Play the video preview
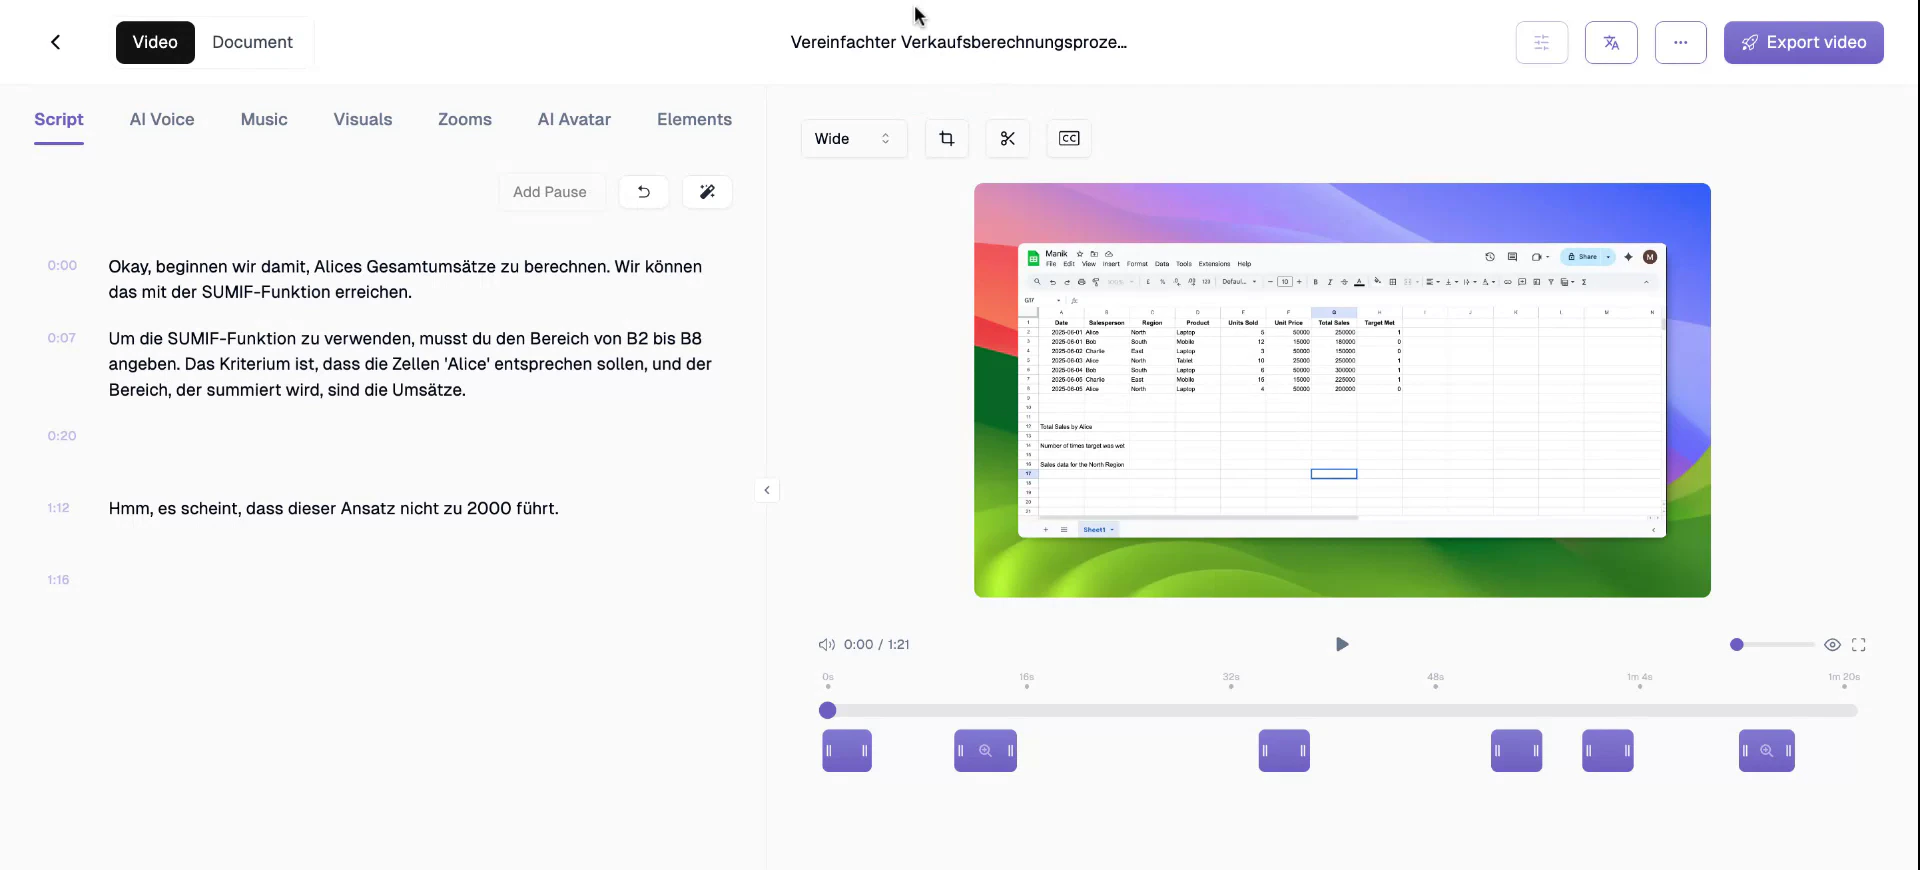The height and width of the screenshot is (870, 1920). point(1342,644)
